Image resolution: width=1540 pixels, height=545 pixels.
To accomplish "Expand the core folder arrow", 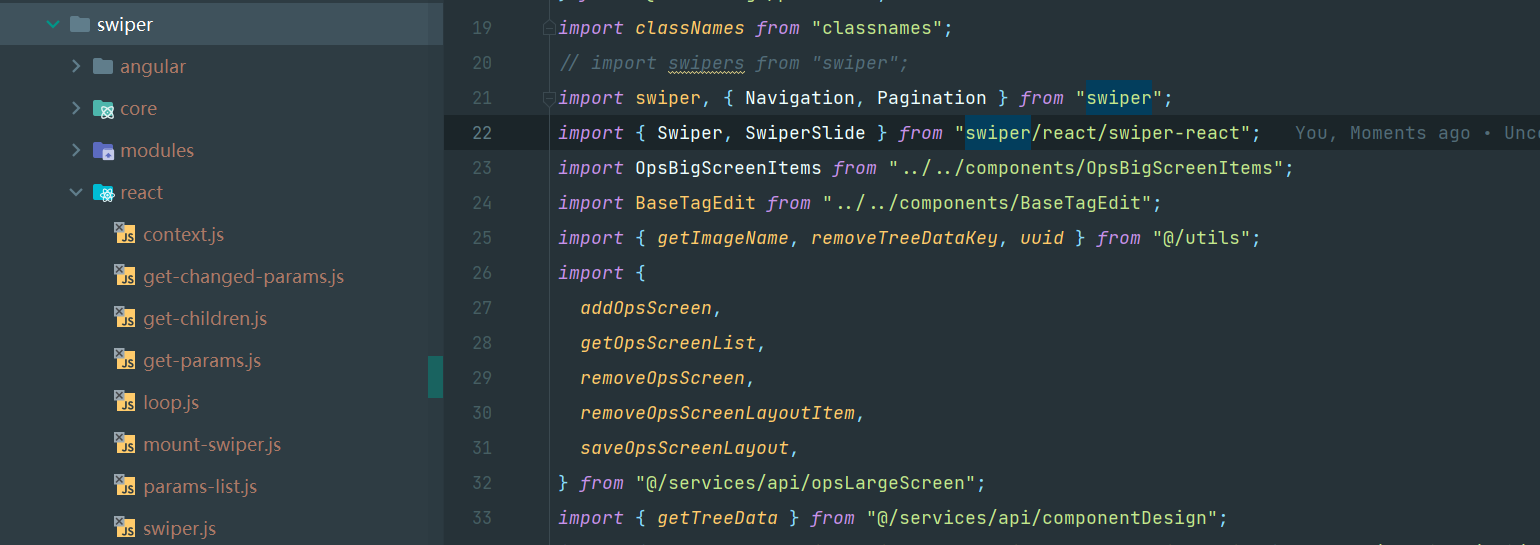I will tap(76, 108).
